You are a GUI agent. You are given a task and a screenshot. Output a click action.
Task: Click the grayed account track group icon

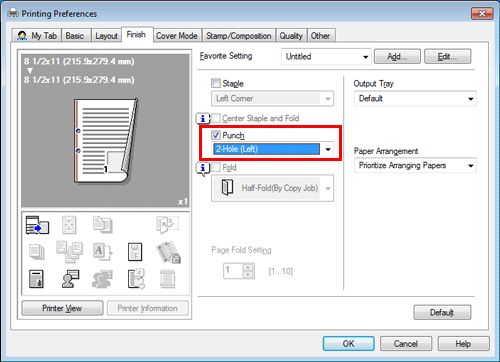pyautogui.click(x=102, y=279)
